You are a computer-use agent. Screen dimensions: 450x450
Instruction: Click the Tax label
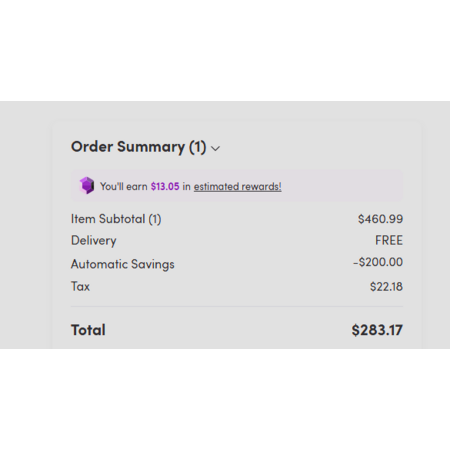click(x=80, y=286)
